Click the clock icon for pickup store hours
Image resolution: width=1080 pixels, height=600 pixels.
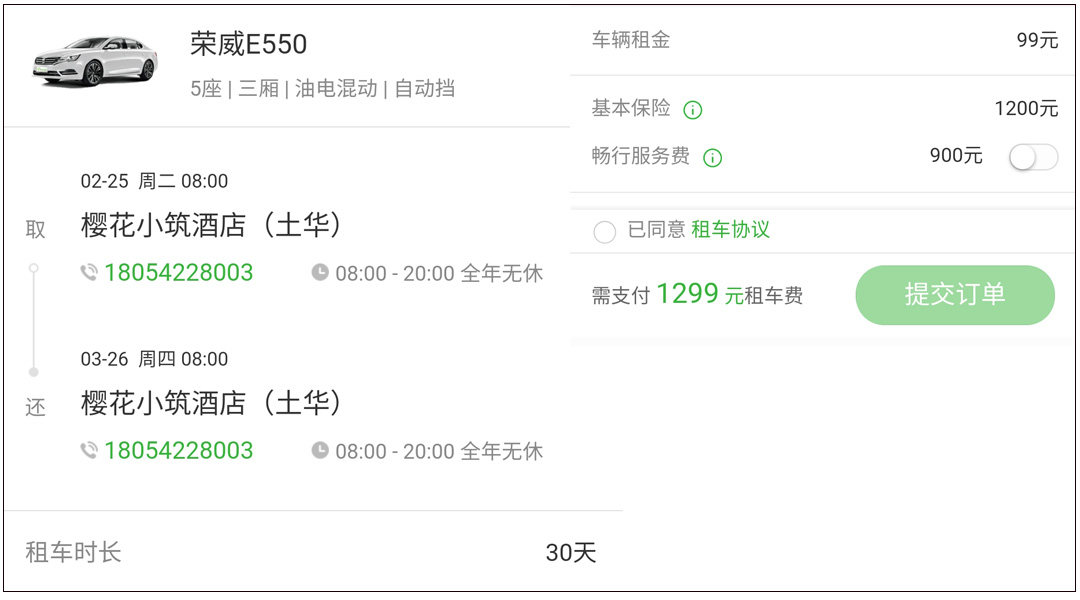coord(320,273)
